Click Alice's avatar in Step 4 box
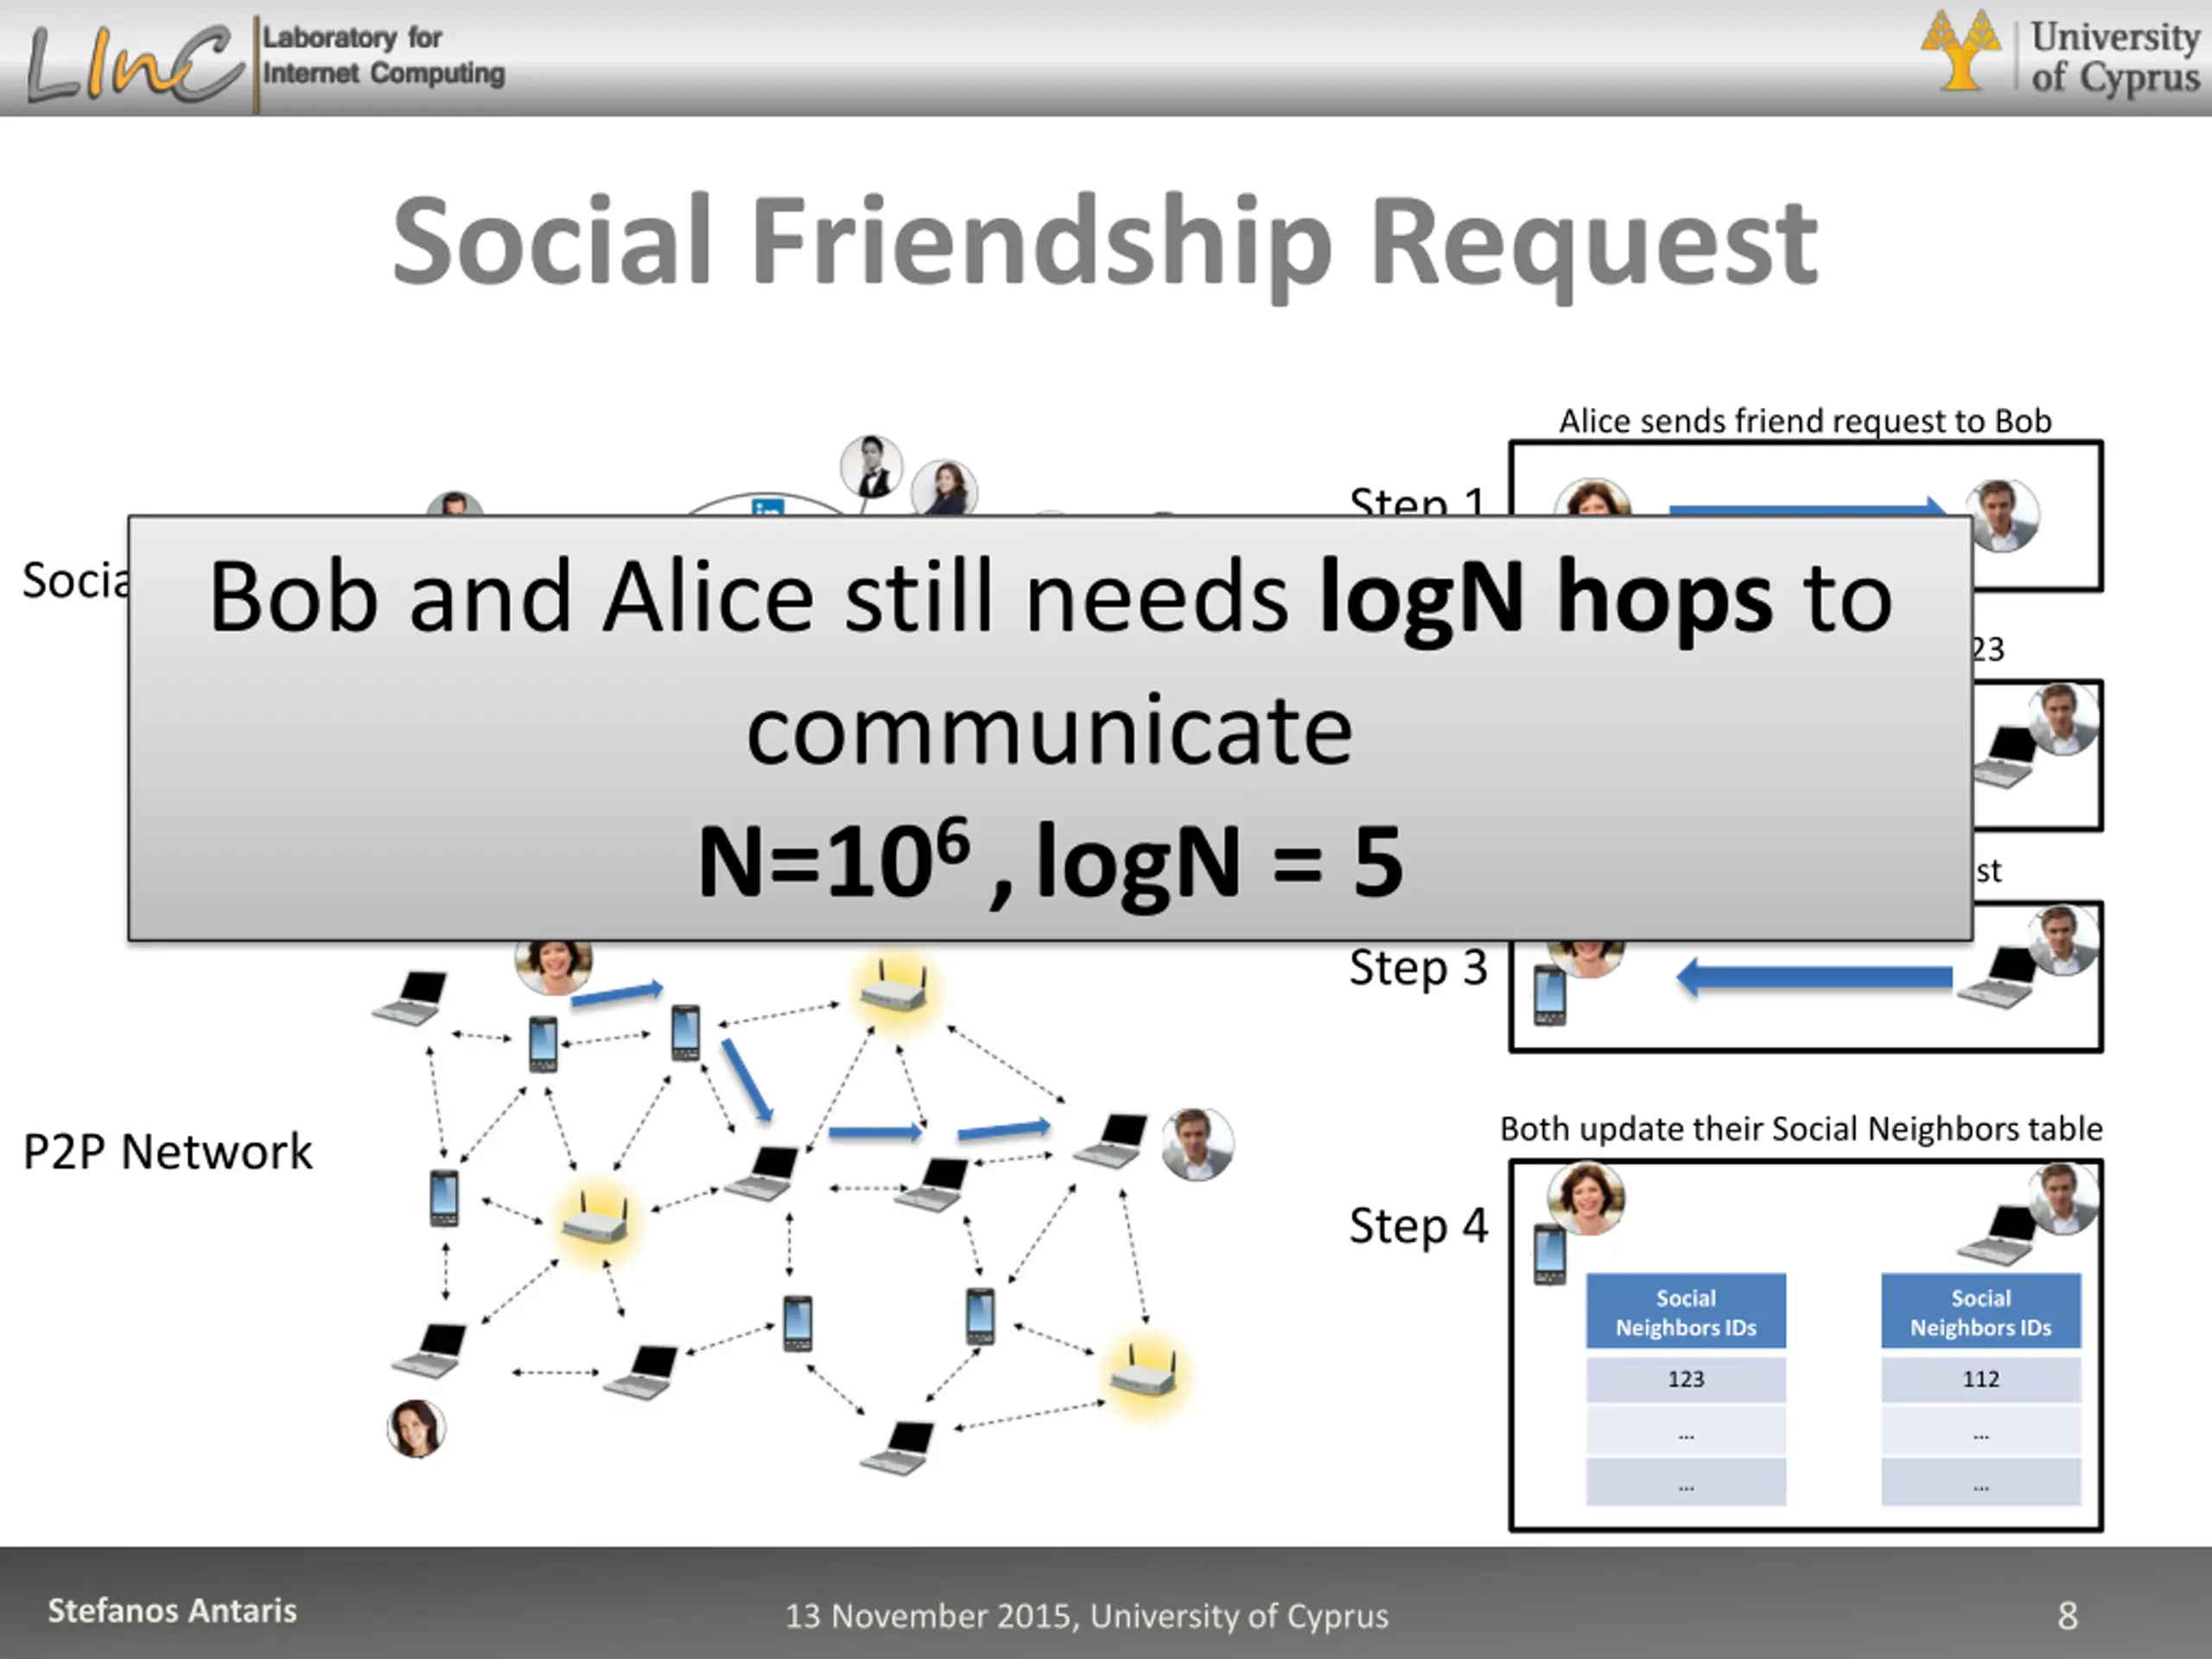 point(1586,1198)
